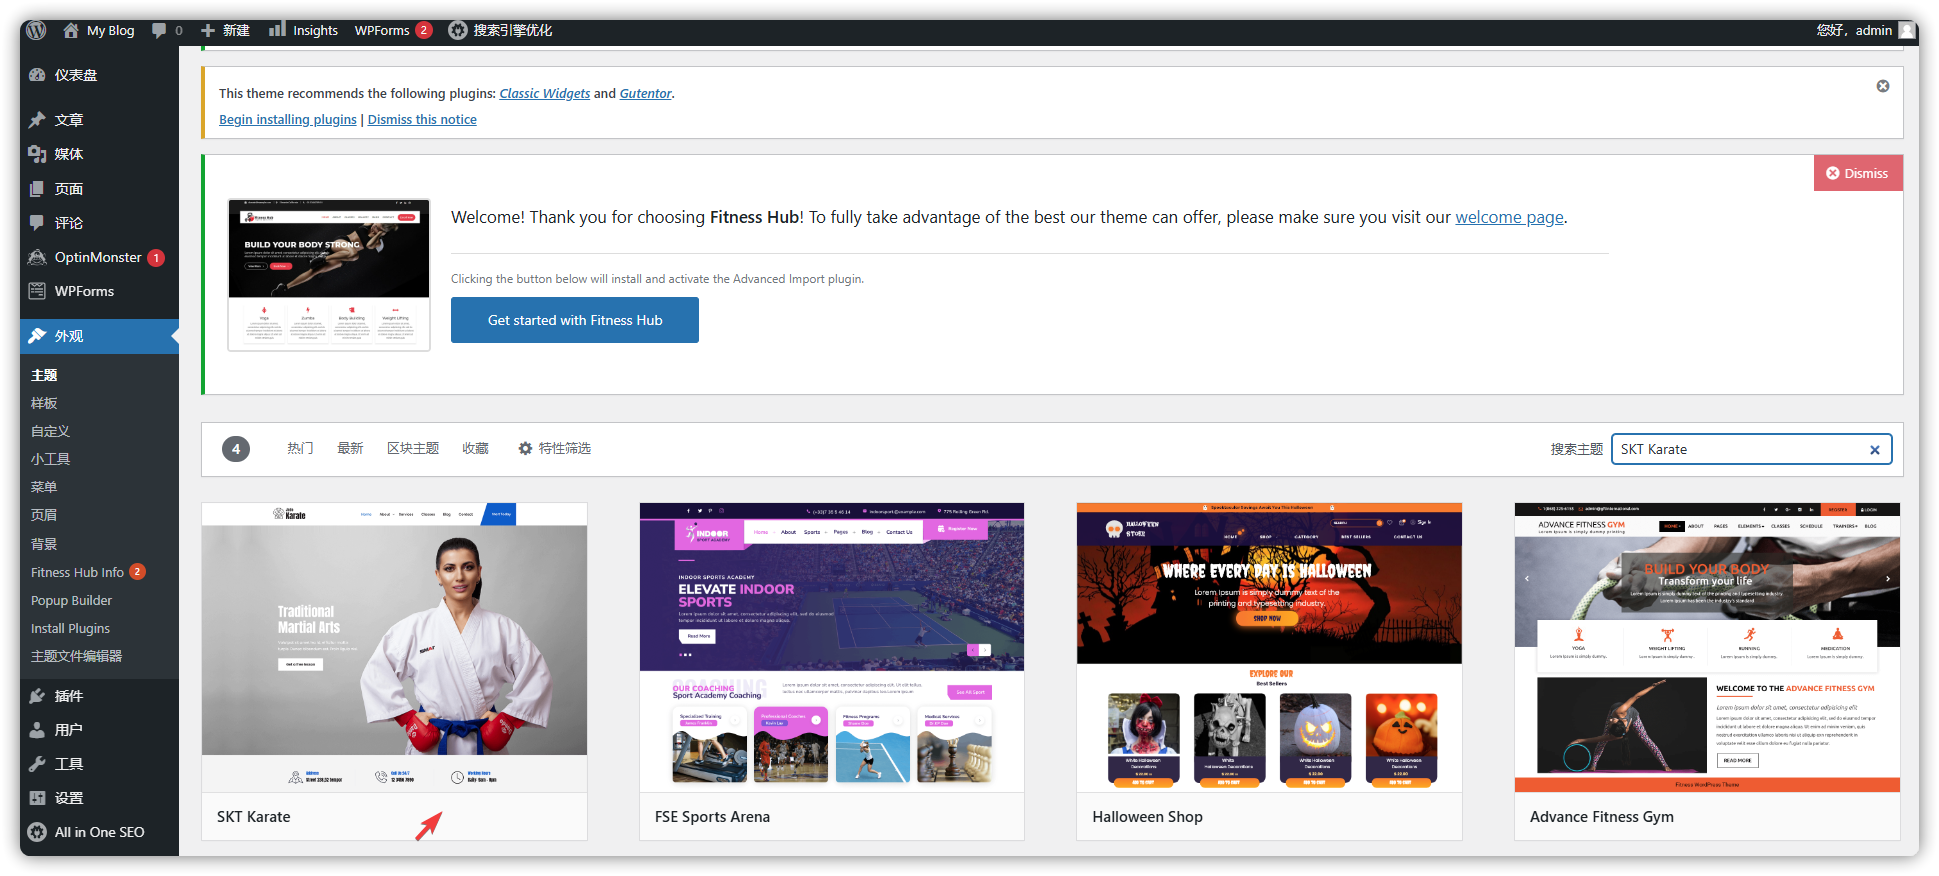Click the WordPress logo in admin bar
The image size is (1939, 876).
36,30
